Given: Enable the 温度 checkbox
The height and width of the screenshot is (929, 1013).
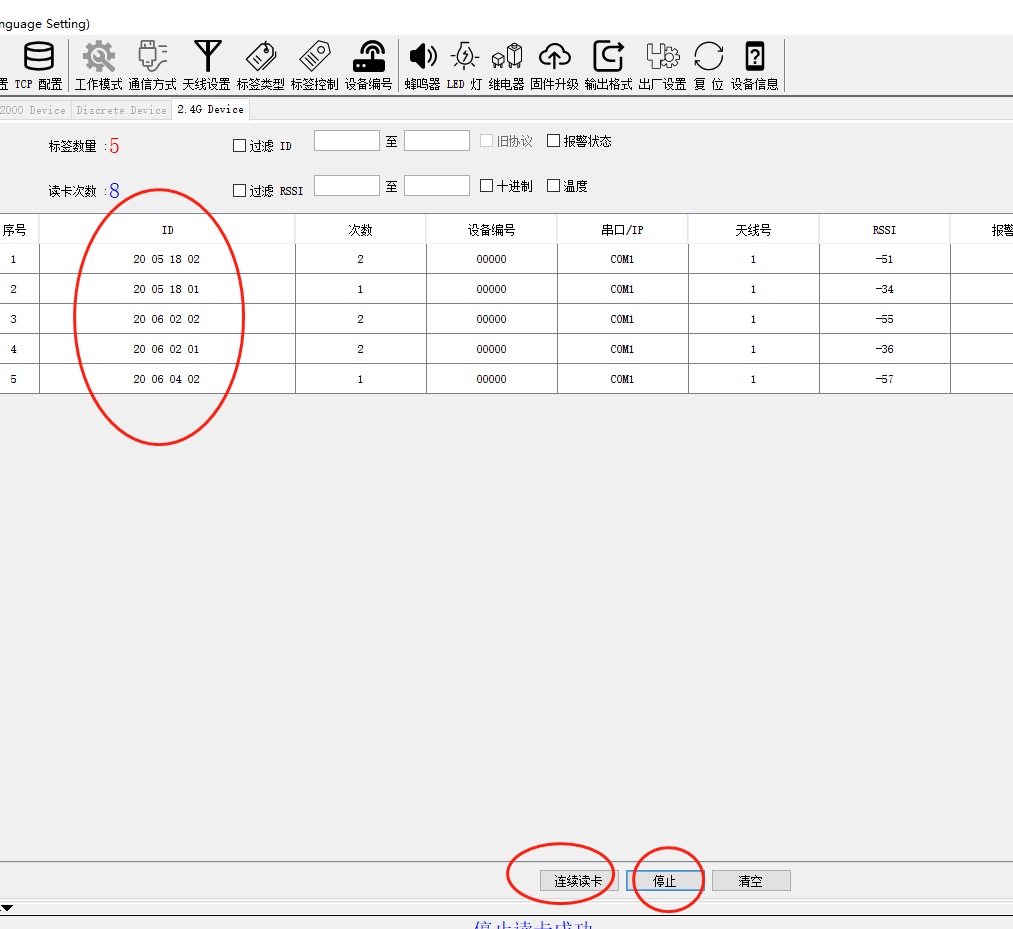Looking at the screenshot, I should [553, 186].
